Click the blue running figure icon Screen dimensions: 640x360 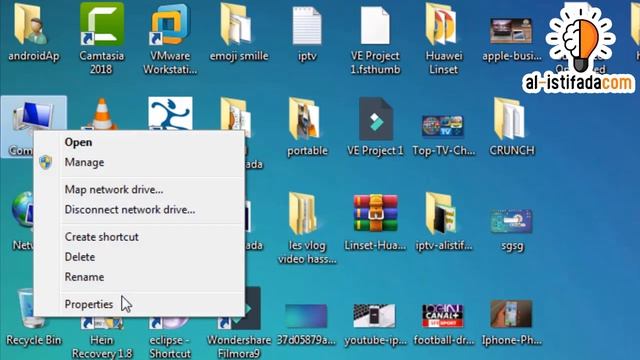click(170, 113)
